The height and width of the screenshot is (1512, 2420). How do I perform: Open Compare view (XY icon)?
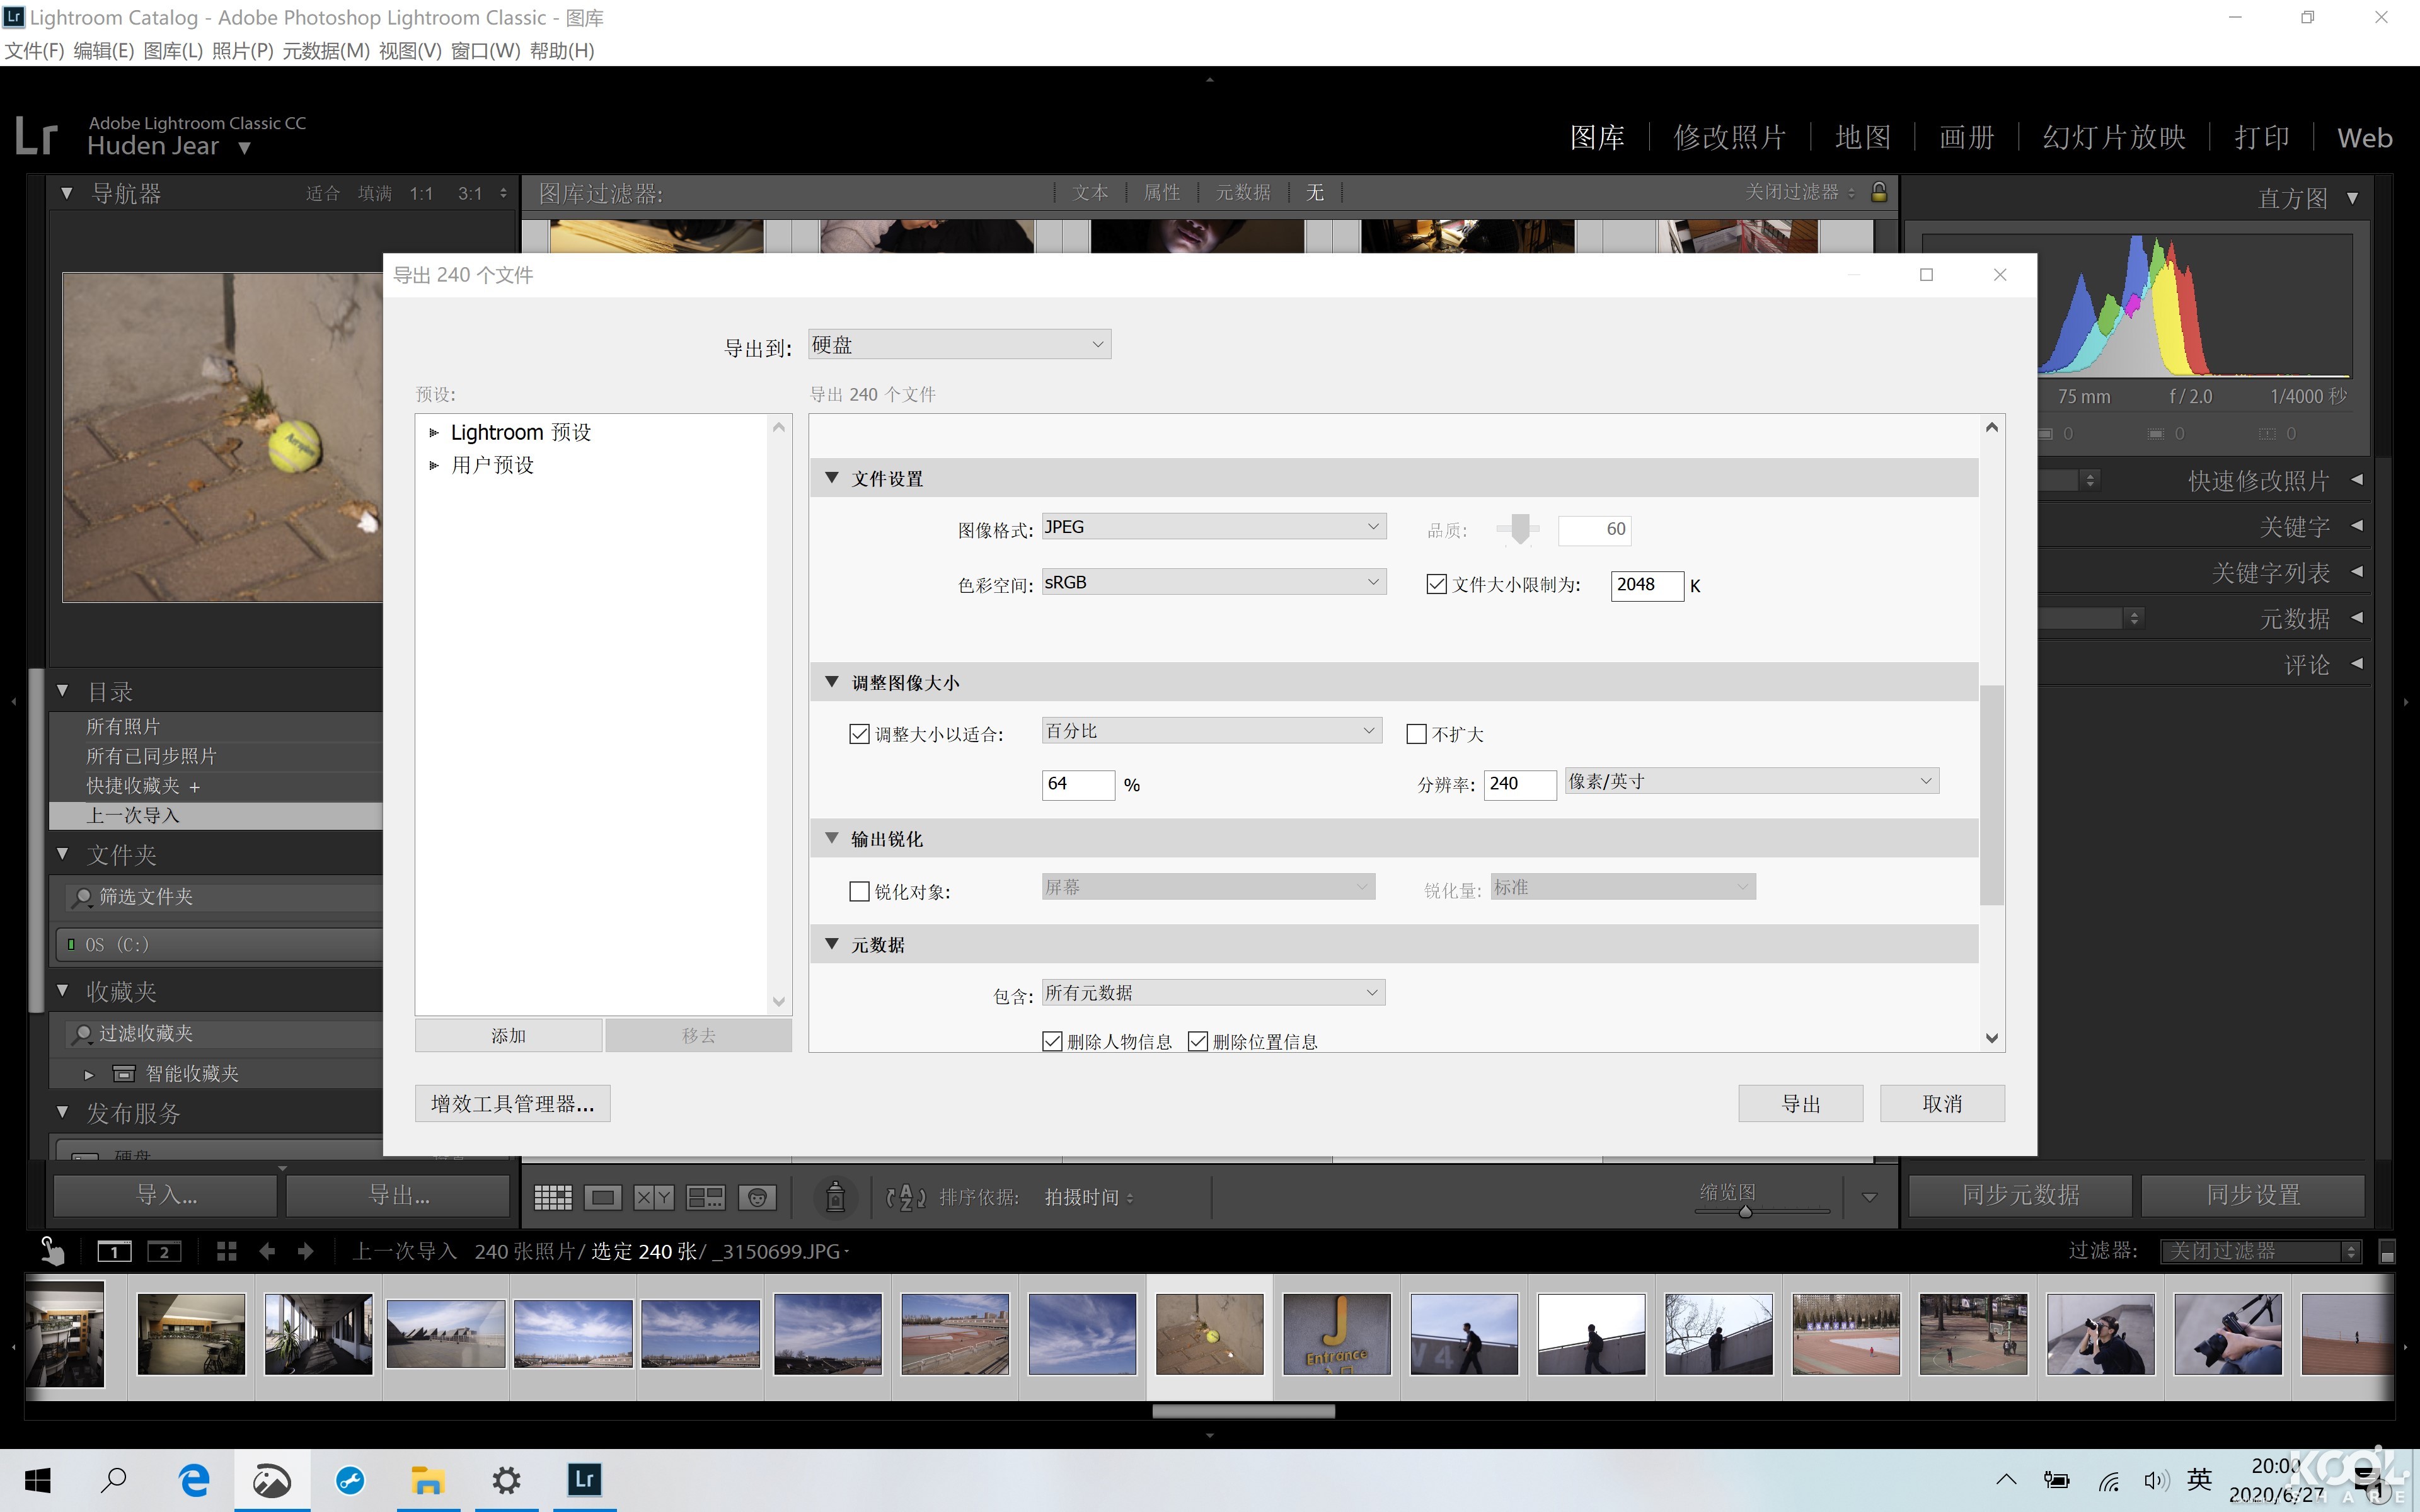[x=655, y=1196]
